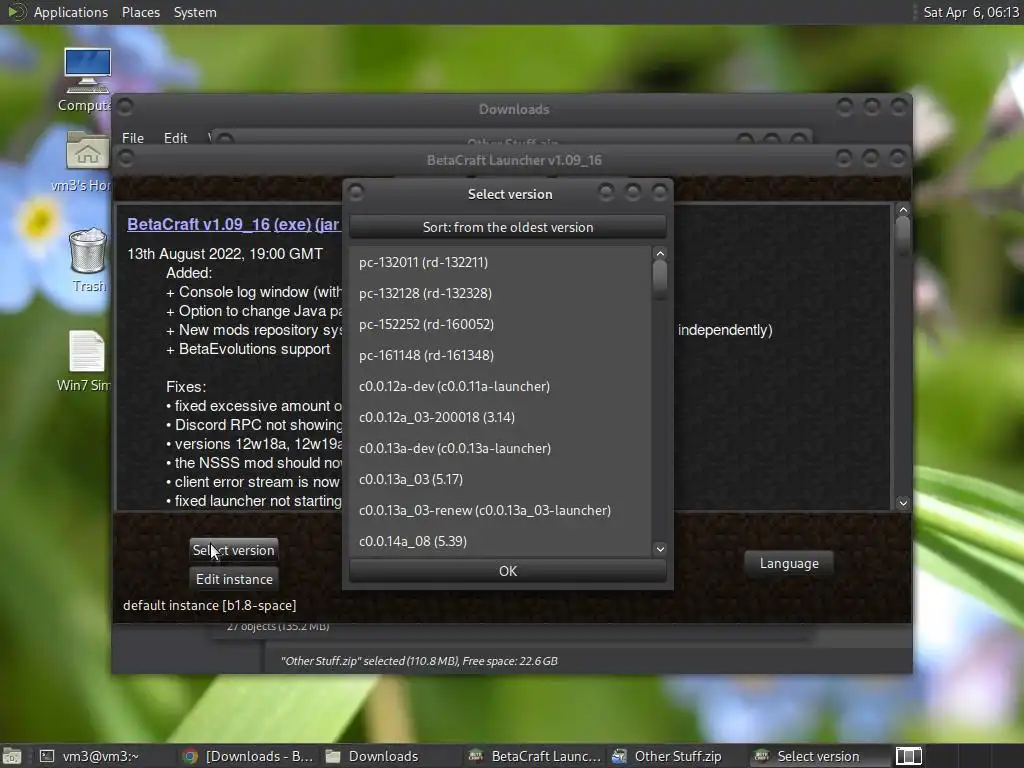The width and height of the screenshot is (1024, 768).
Task: Open the Applications menu
Action: coord(71,12)
